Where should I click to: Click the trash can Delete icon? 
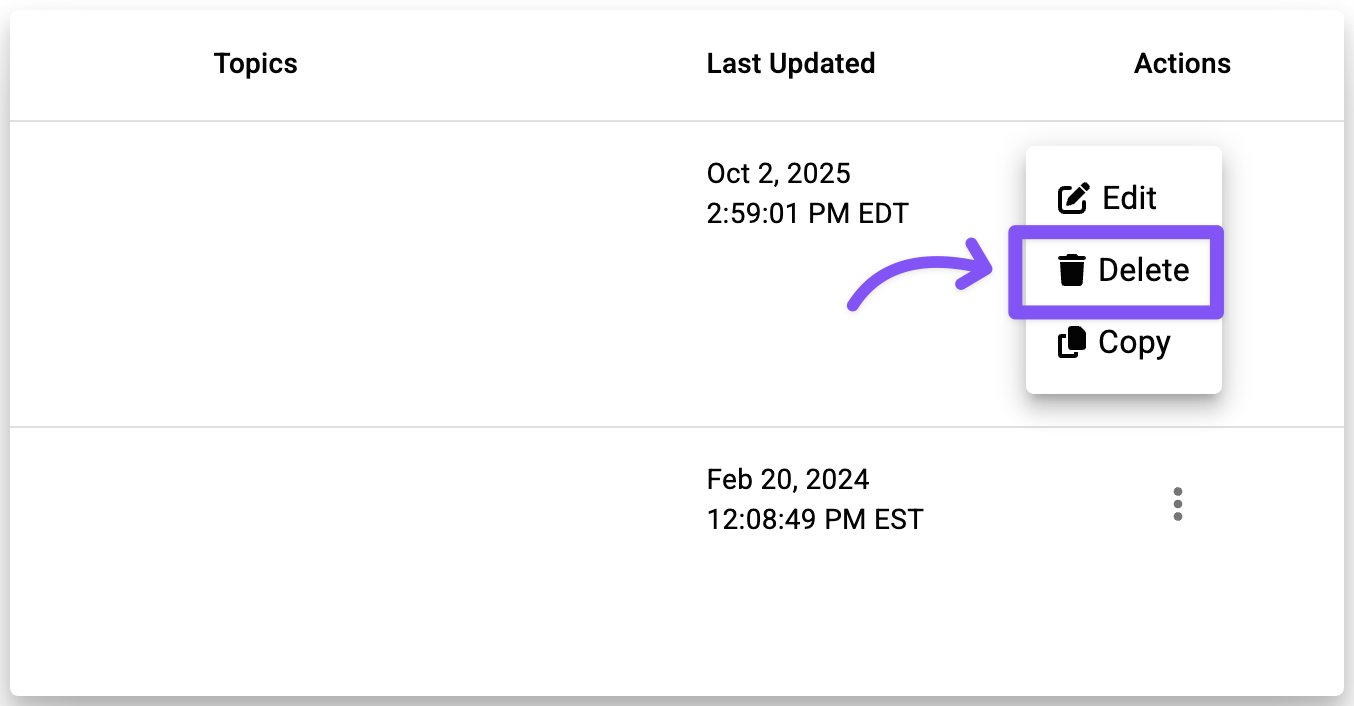click(x=1072, y=270)
